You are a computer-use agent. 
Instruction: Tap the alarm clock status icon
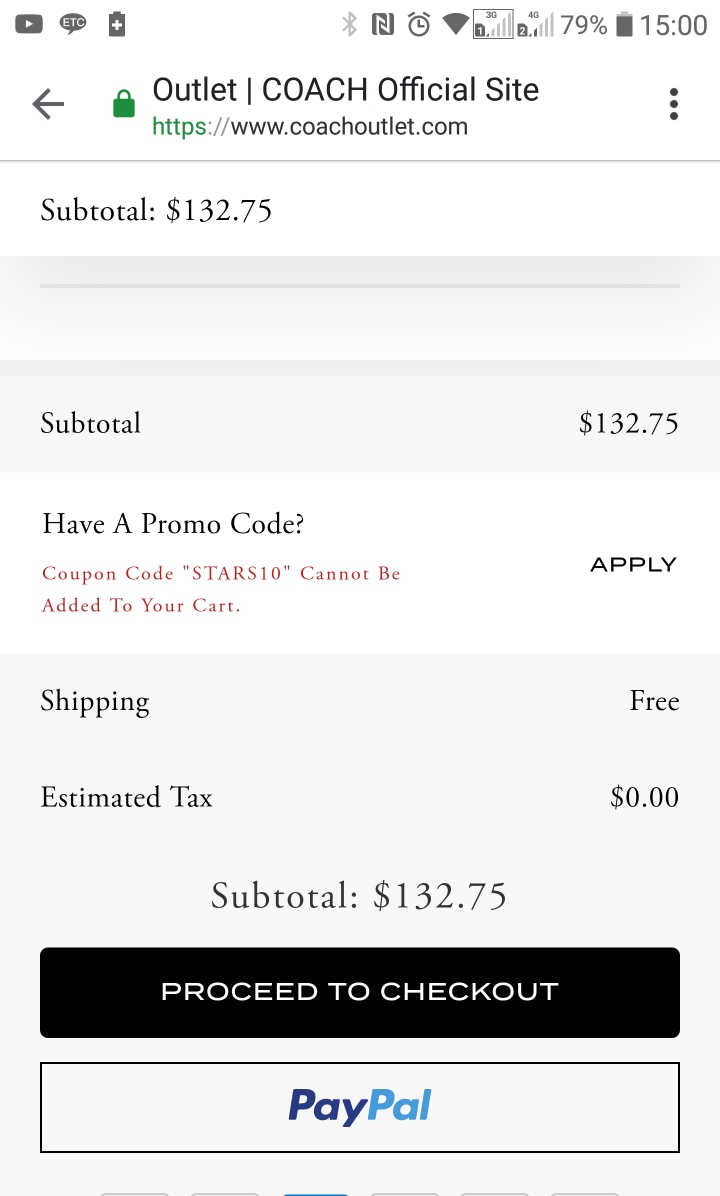click(x=419, y=24)
